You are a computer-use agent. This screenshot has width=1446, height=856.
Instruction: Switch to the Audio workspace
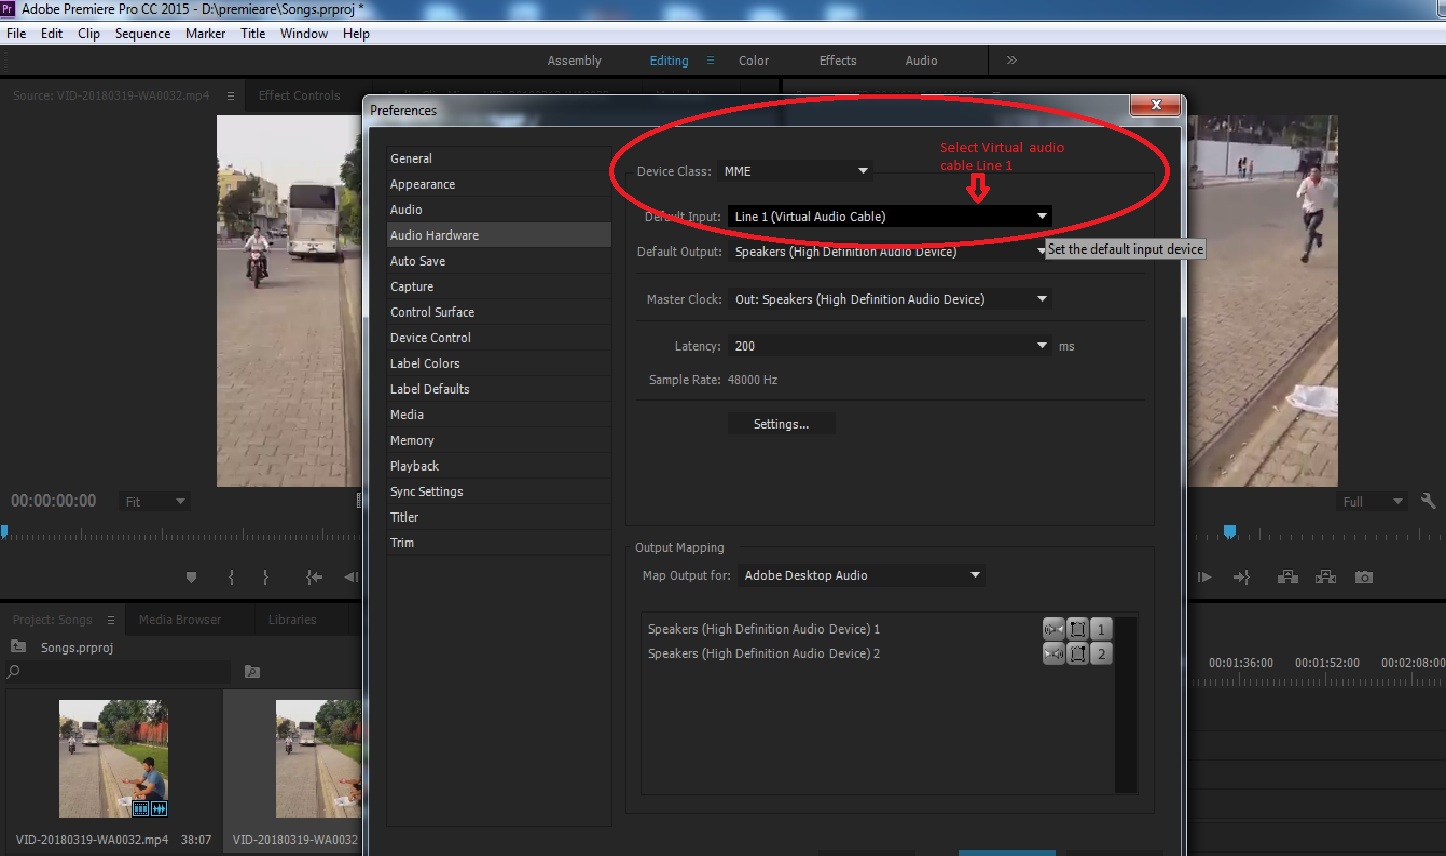[921, 60]
